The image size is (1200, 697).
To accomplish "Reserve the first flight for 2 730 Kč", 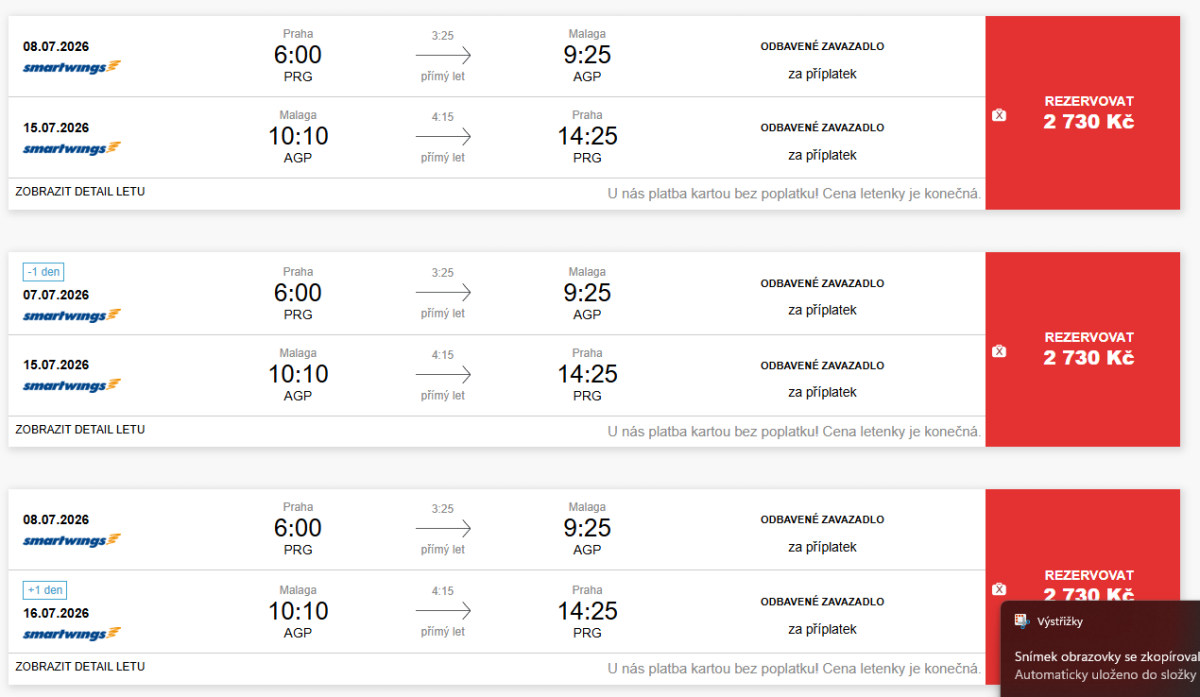I will click(1088, 112).
